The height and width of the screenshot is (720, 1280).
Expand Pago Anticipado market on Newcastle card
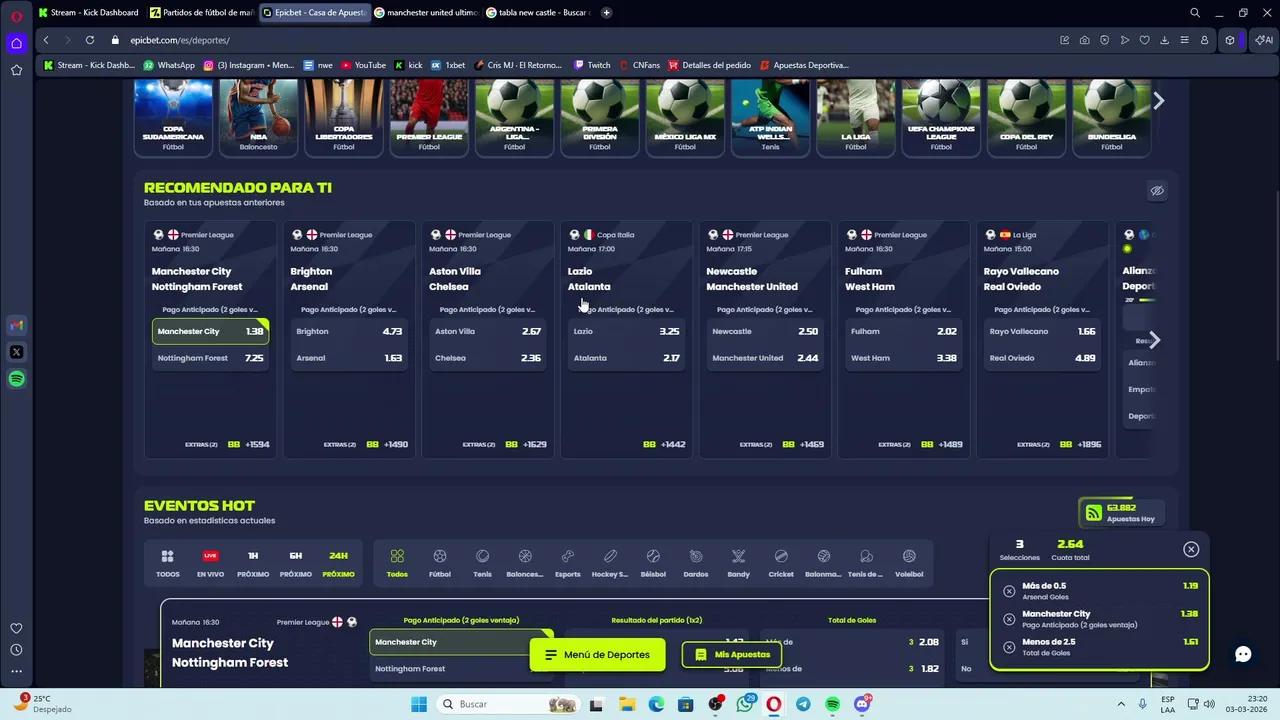pyautogui.click(x=765, y=309)
